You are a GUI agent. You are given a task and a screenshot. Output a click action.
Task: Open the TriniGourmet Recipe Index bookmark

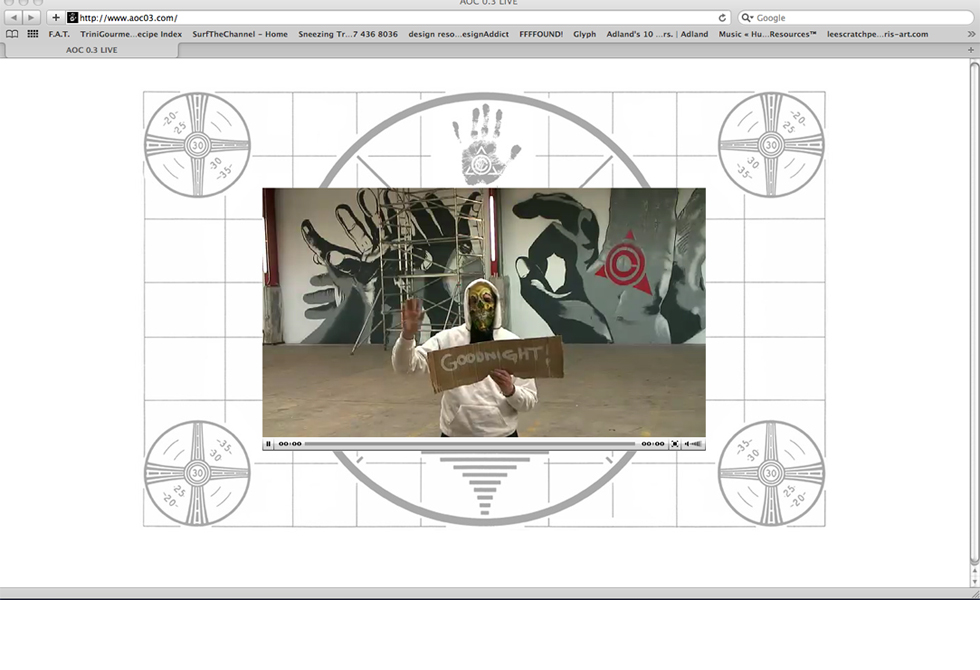[131, 34]
